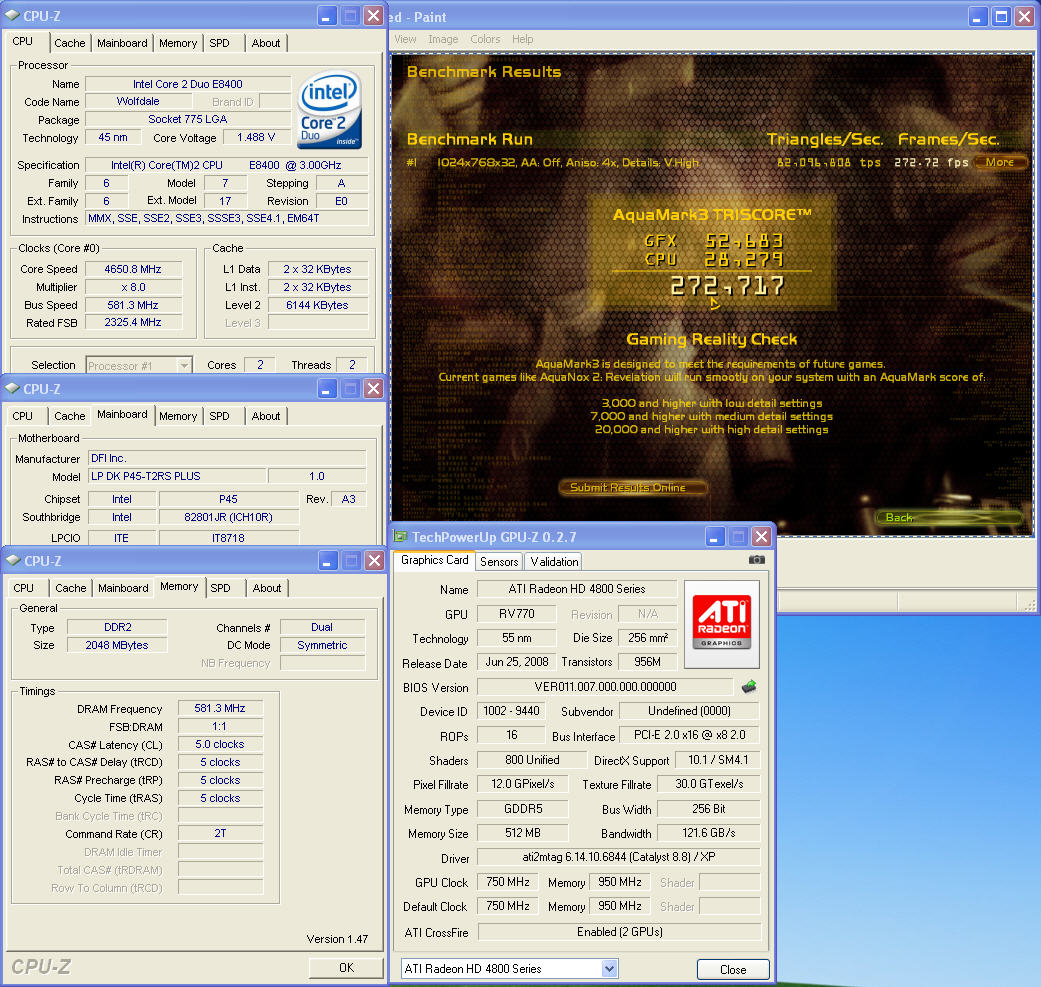Click the Close button in GPU-Z
The width and height of the screenshot is (1041, 987).
coord(733,969)
